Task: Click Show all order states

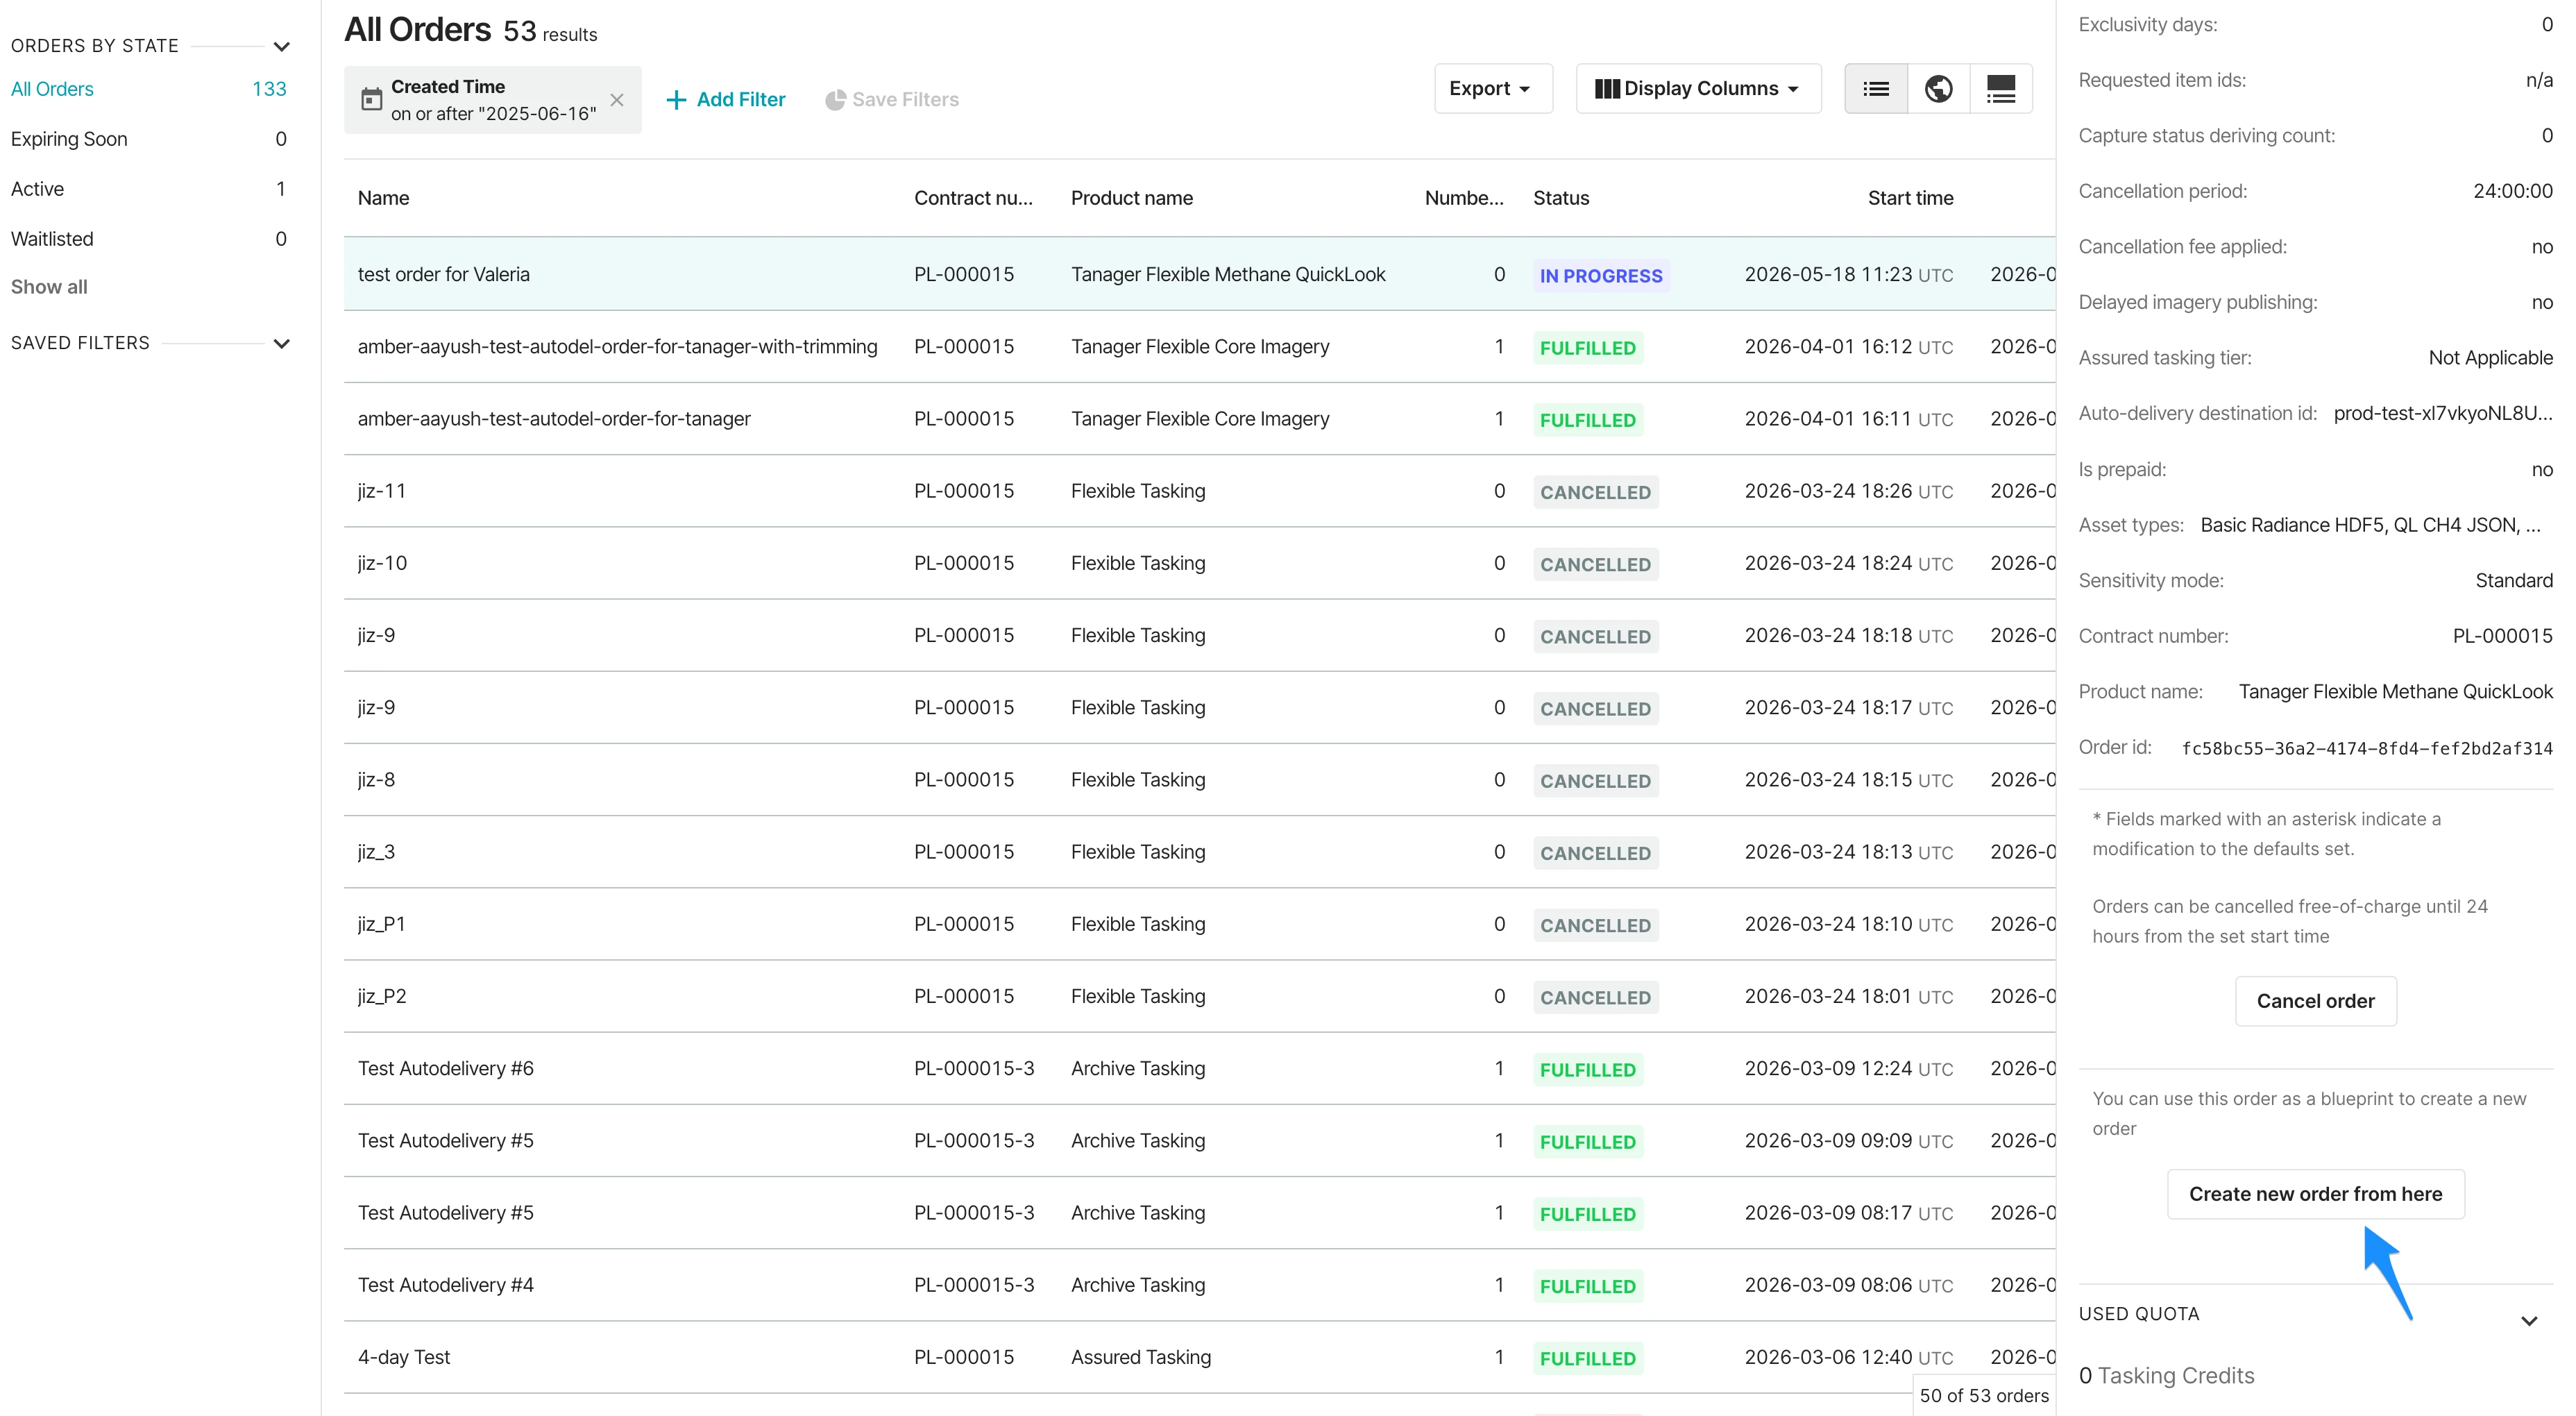Action: [x=49, y=287]
